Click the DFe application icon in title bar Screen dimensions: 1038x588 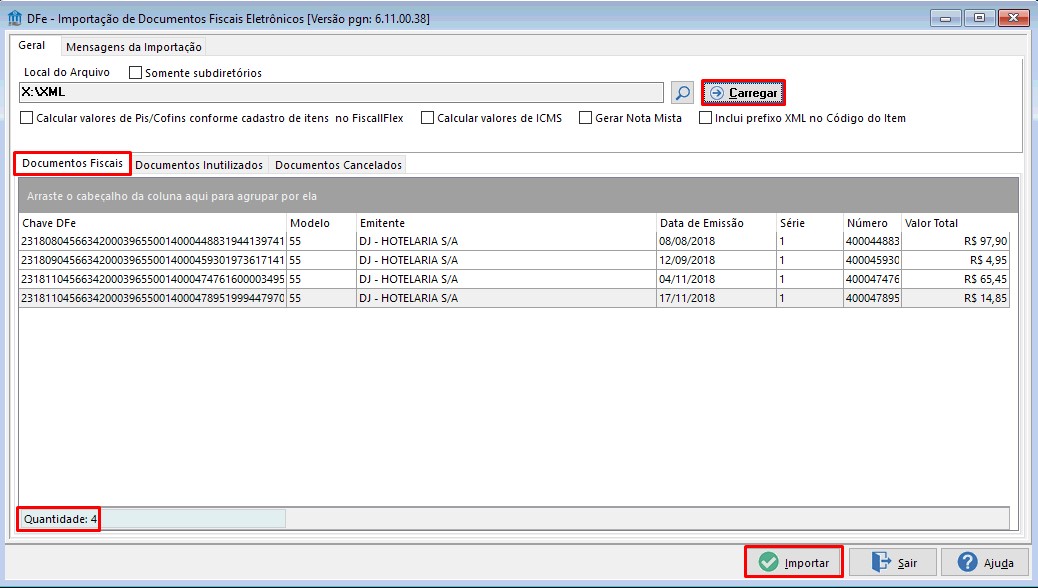coord(15,18)
